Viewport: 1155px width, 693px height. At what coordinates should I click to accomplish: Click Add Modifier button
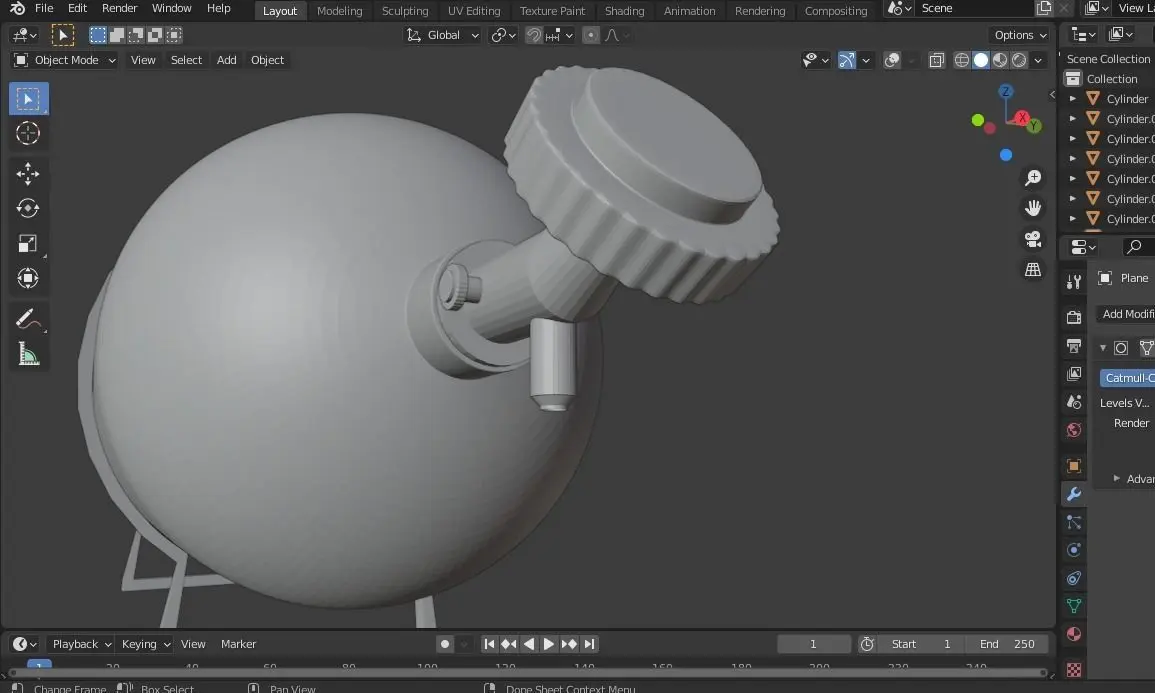coord(1126,314)
